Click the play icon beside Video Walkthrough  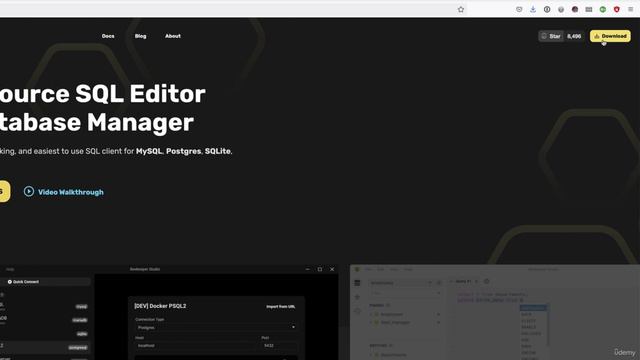(x=29, y=191)
